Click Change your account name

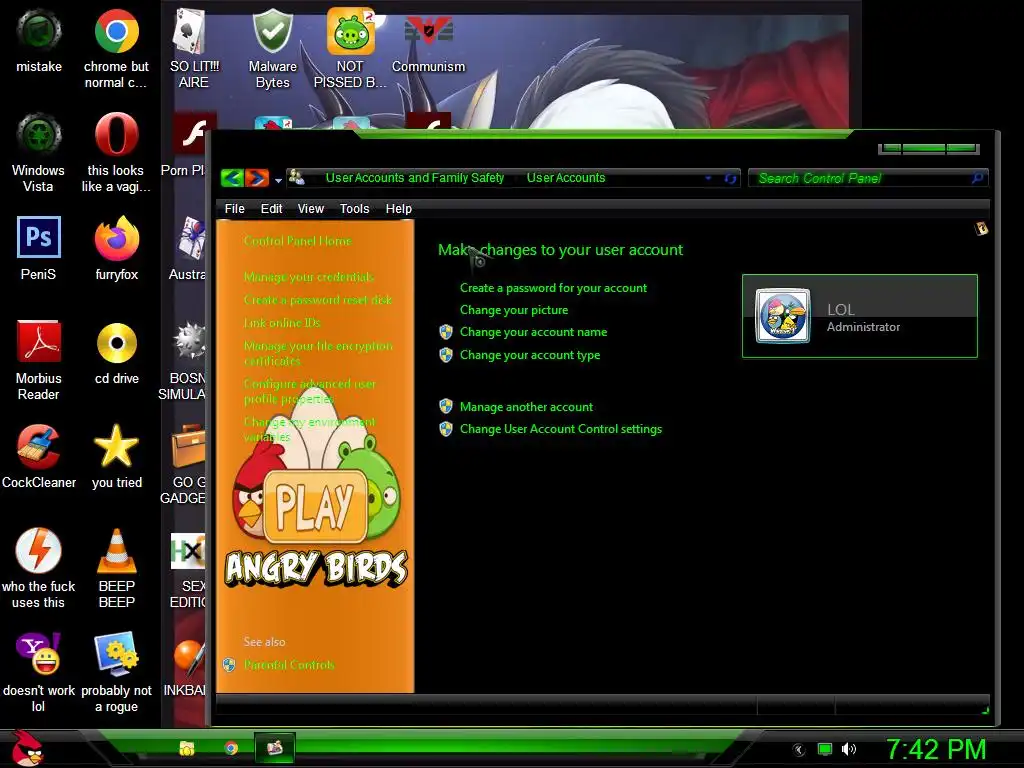click(533, 332)
